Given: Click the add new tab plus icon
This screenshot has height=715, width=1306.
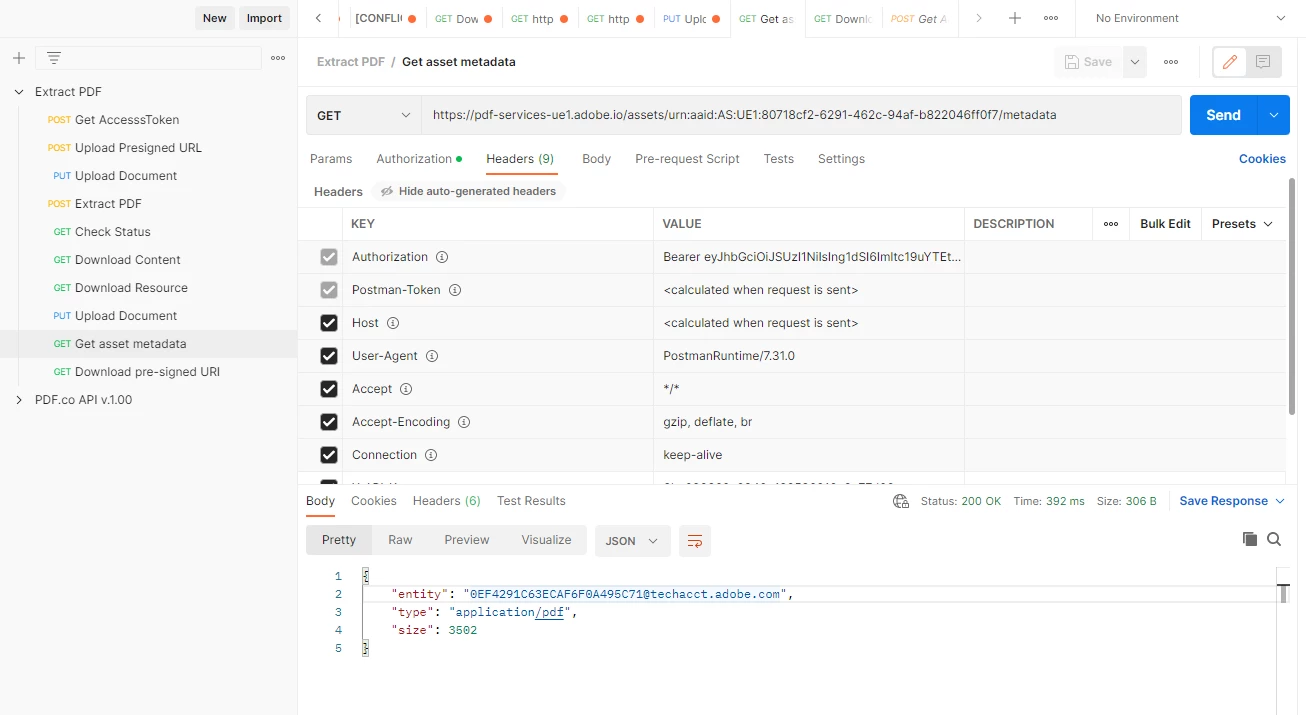Looking at the screenshot, I should 1015,18.
